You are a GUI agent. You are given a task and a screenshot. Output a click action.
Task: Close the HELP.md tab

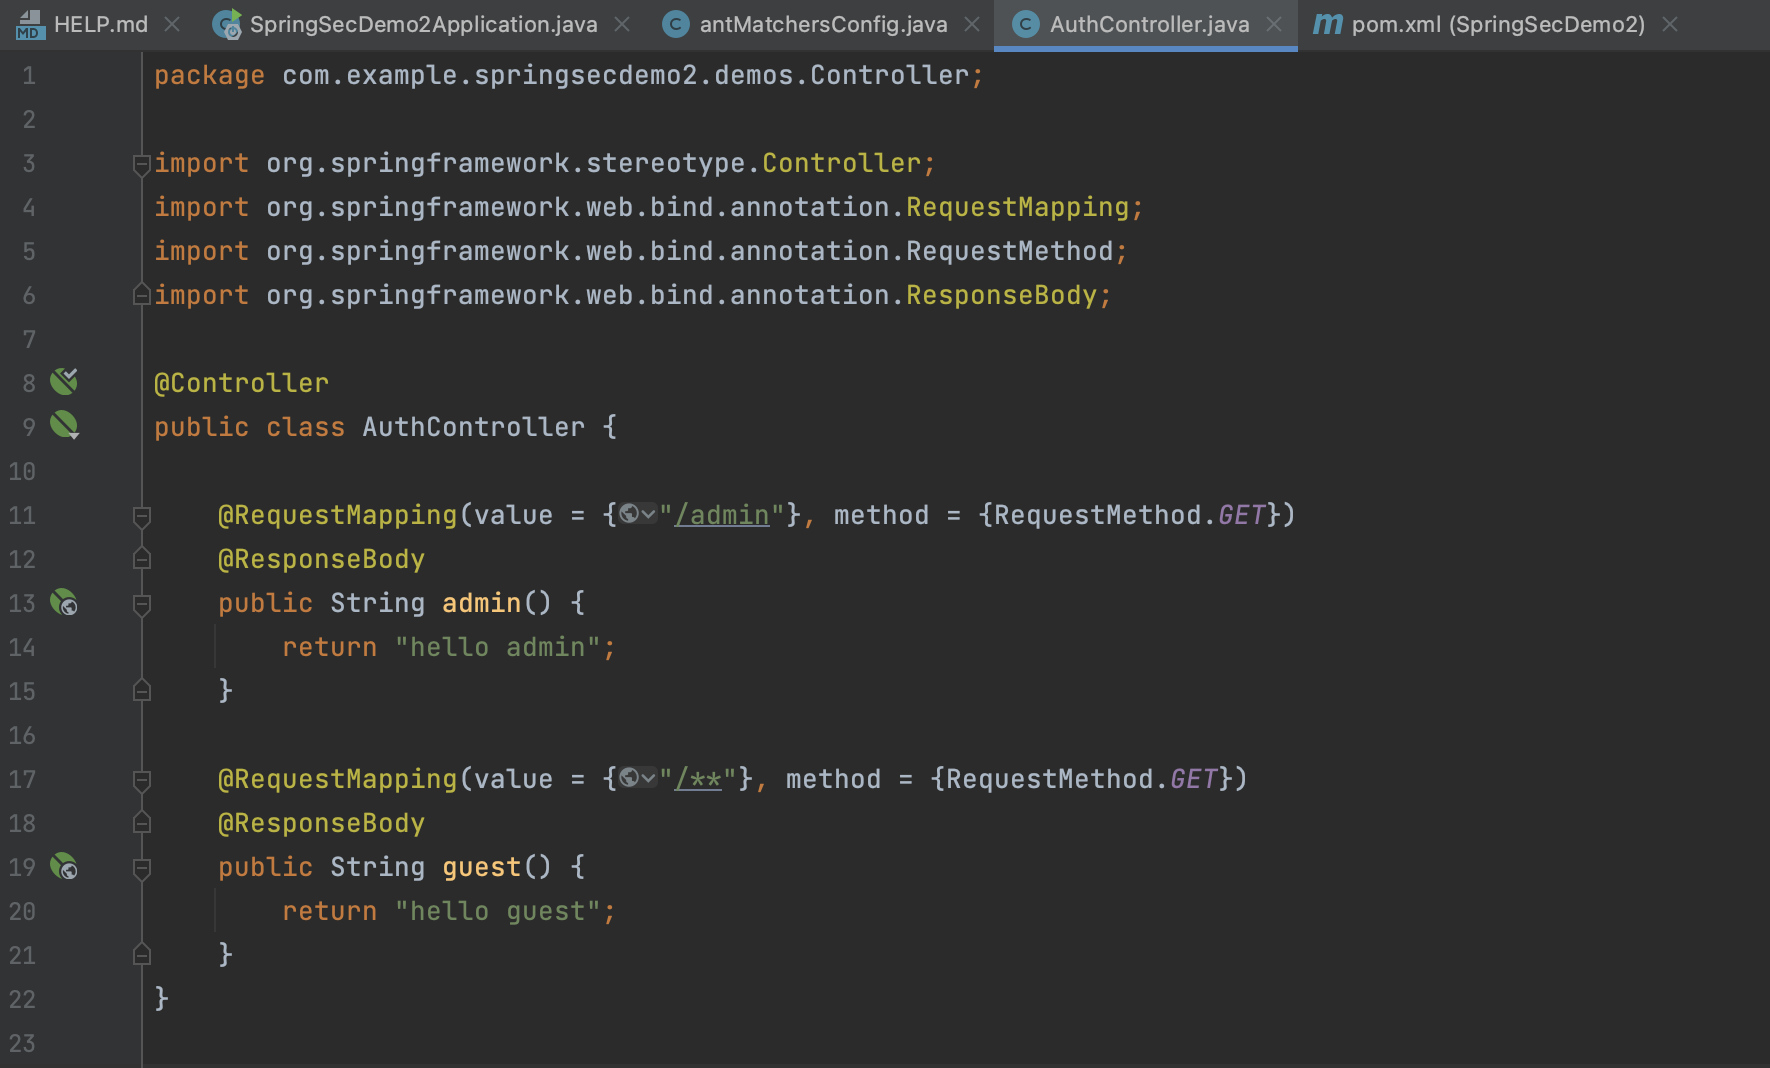click(x=172, y=24)
